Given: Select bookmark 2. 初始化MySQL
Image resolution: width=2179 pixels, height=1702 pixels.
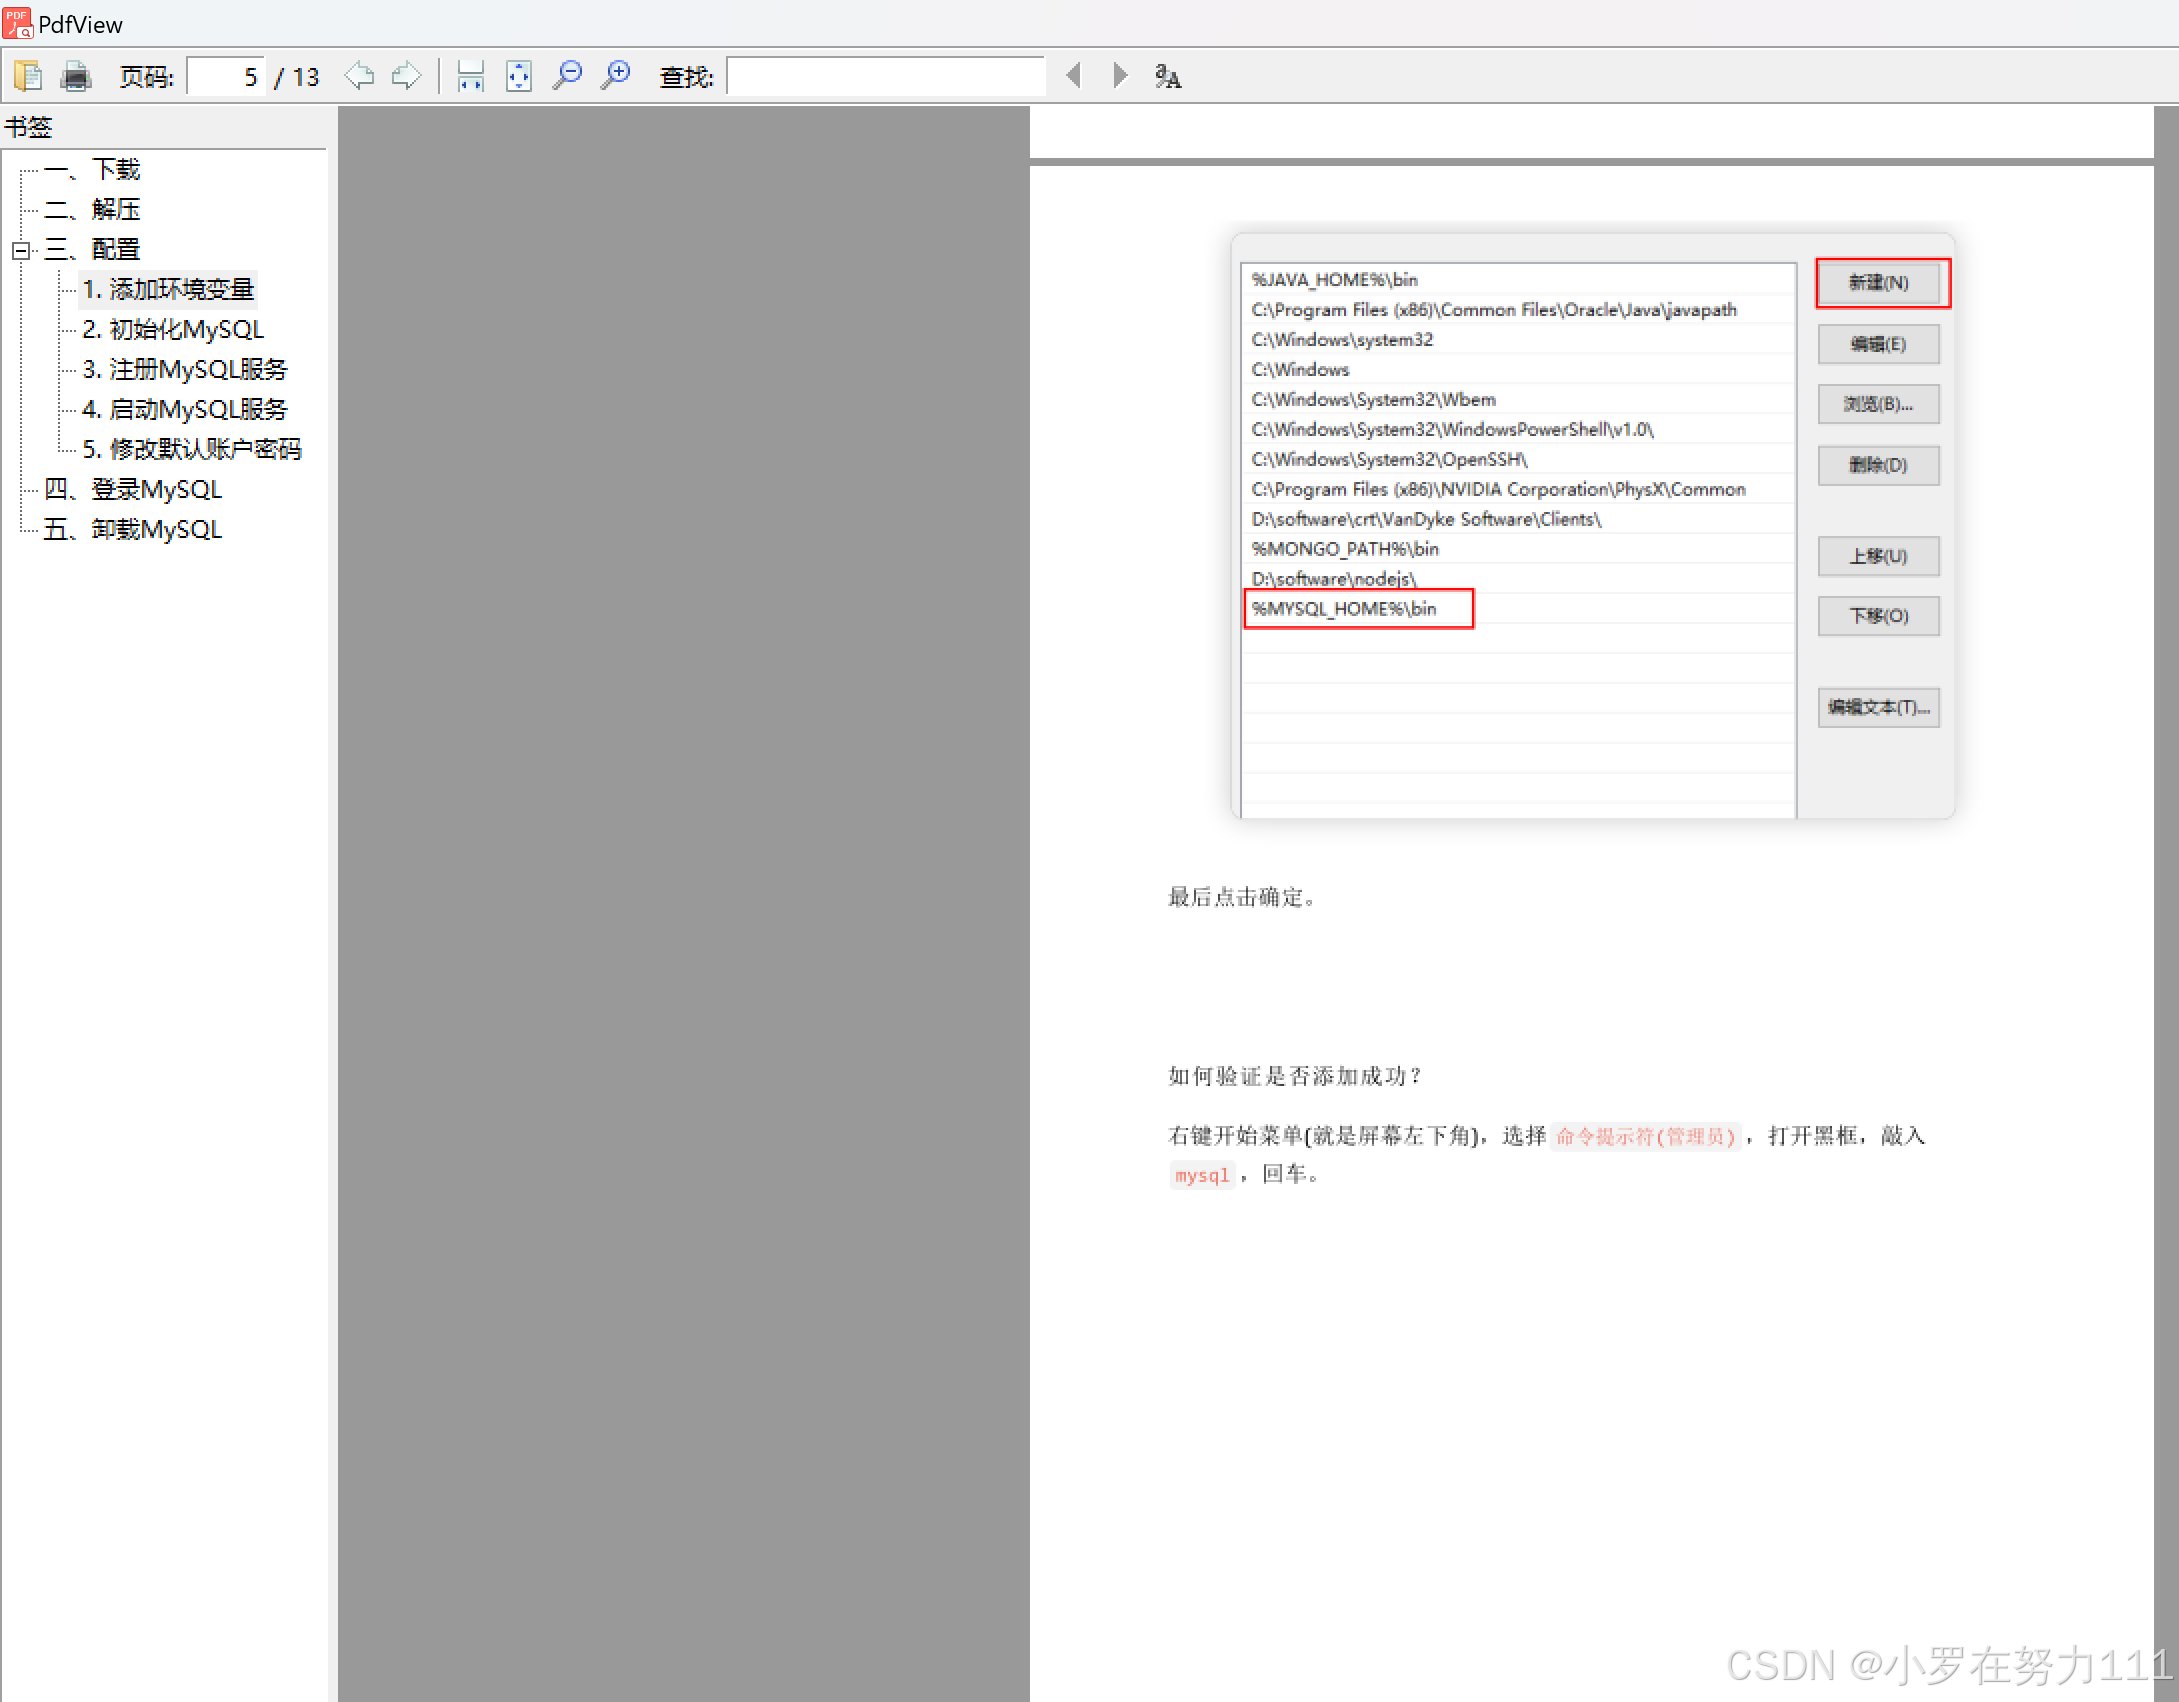Looking at the screenshot, I should coord(173,329).
